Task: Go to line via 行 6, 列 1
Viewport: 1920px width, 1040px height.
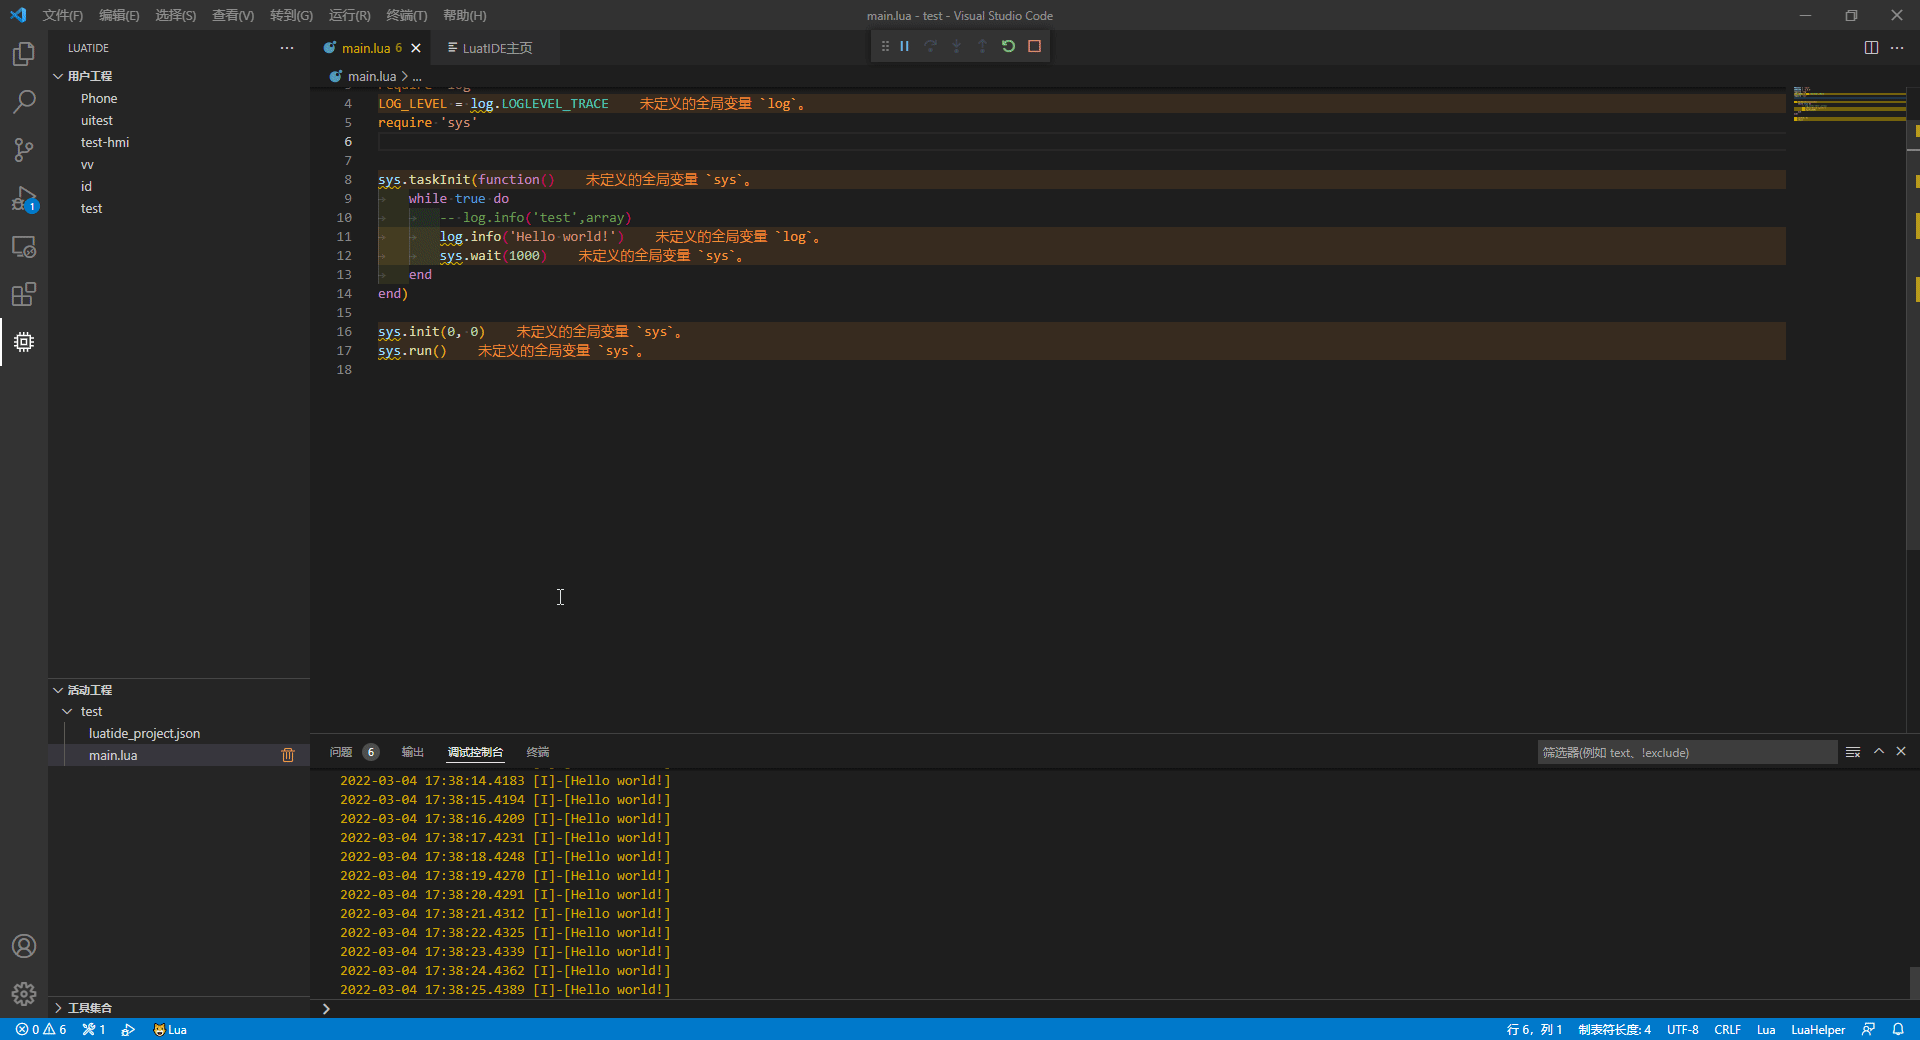Action: [x=1534, y=1029]
